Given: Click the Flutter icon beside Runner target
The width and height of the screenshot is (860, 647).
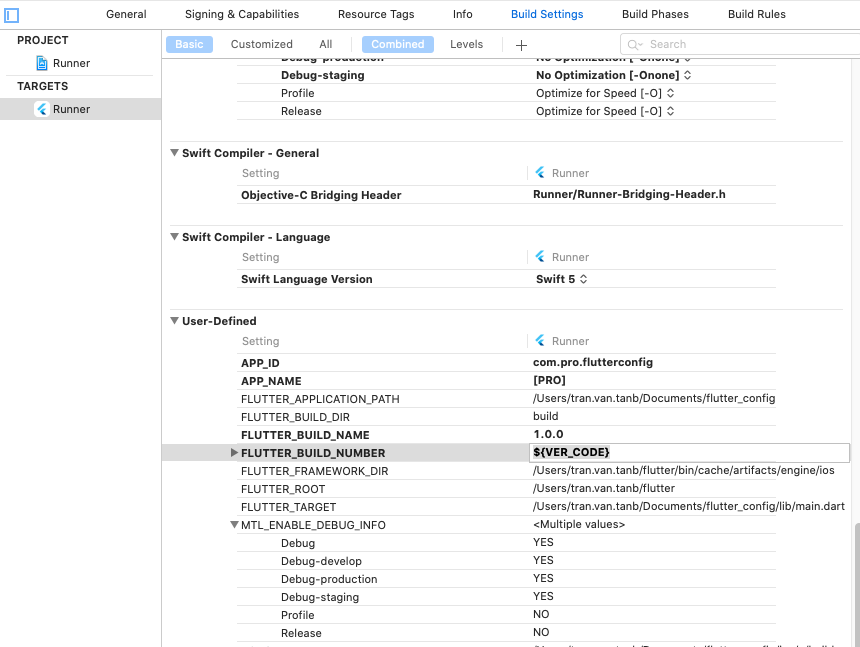Looking at the screenshot, I should [x=41, y=109].
